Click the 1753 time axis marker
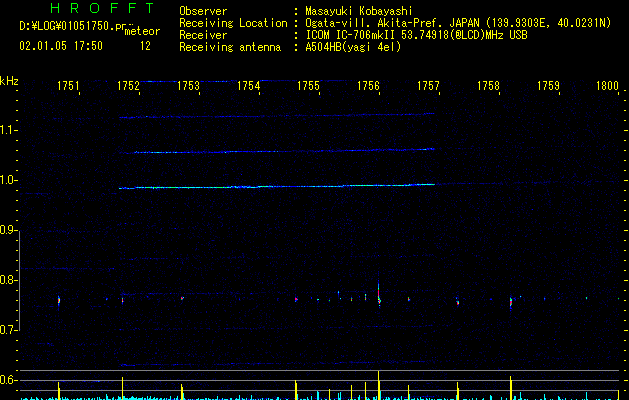Image resolution: width=629 pixels, height=400 pixels. coord(188,86)
